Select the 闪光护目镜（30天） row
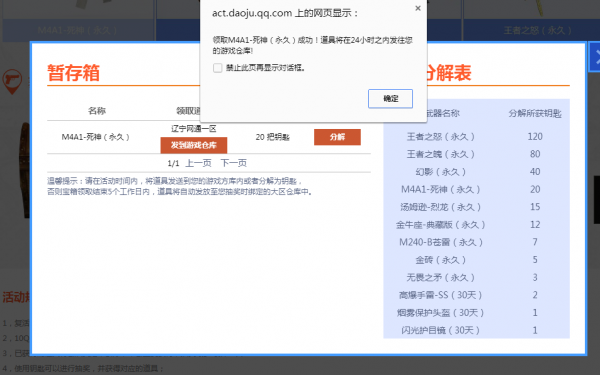 (x=476, y=330)
